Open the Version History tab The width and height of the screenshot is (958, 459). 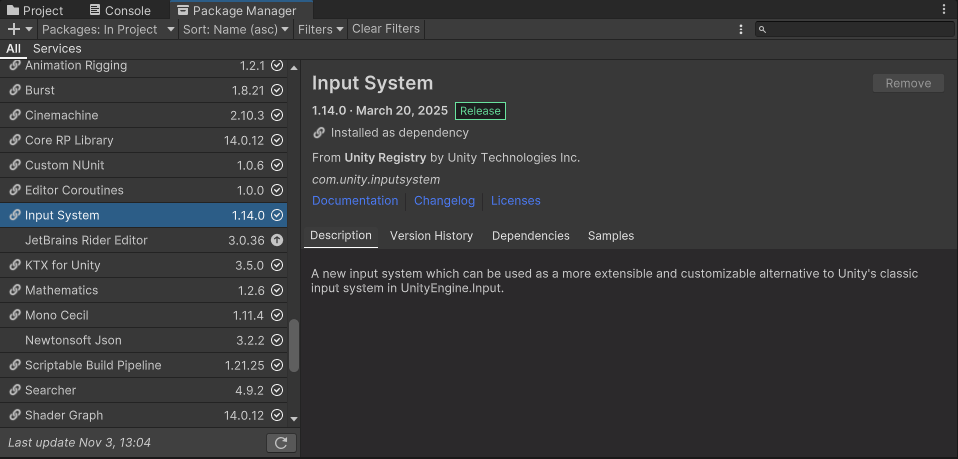431,236
